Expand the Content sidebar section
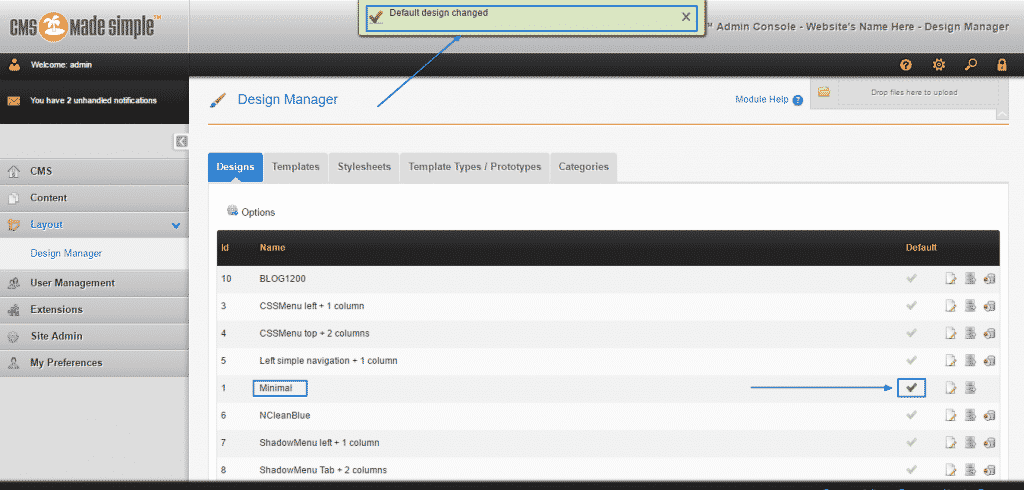1024x490 pixels. point(94,198)
